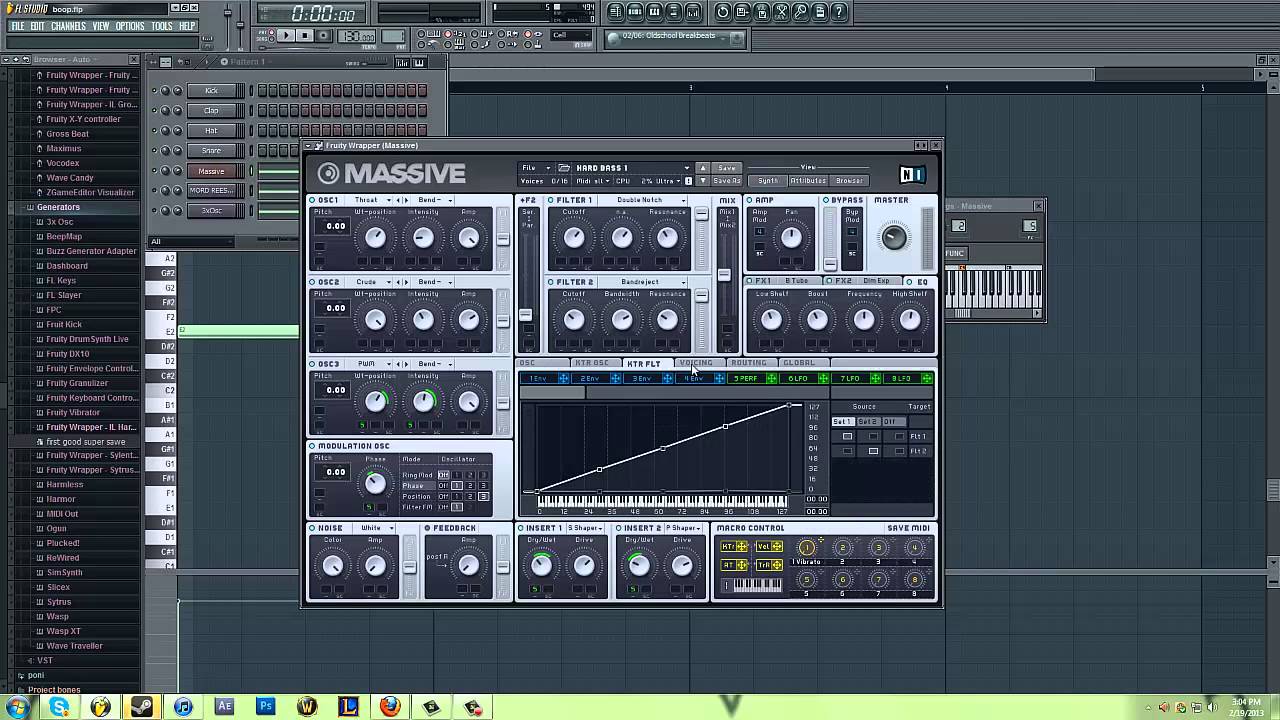Toggle the BYPASS enable indicator
Screen dimensions: 1280x720
pos(827,200)
